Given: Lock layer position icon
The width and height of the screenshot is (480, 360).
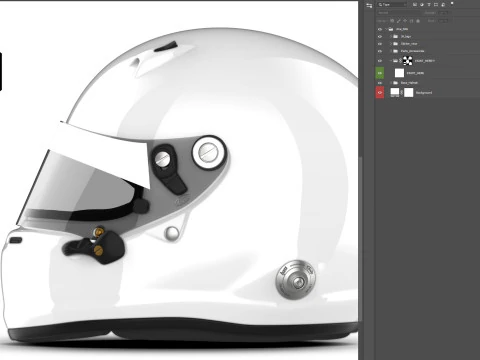Looking at the screenshot, I should [405, 21].
